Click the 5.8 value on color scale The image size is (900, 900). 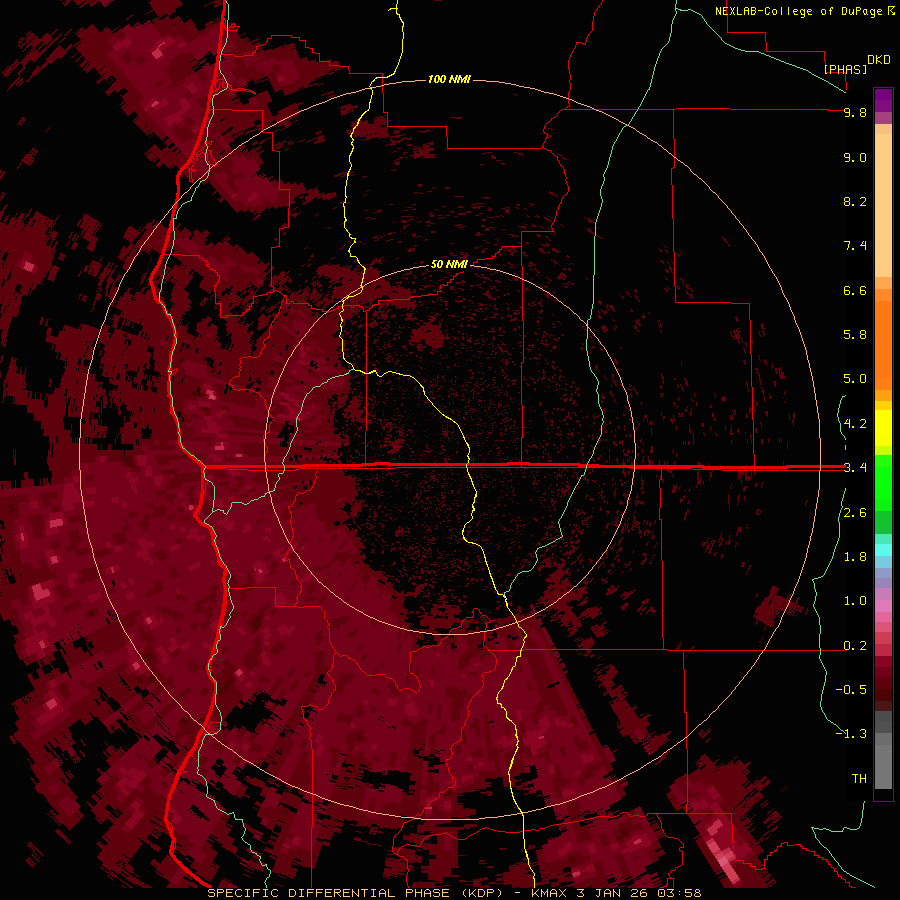pyautogui.click(x=855, y=335)
